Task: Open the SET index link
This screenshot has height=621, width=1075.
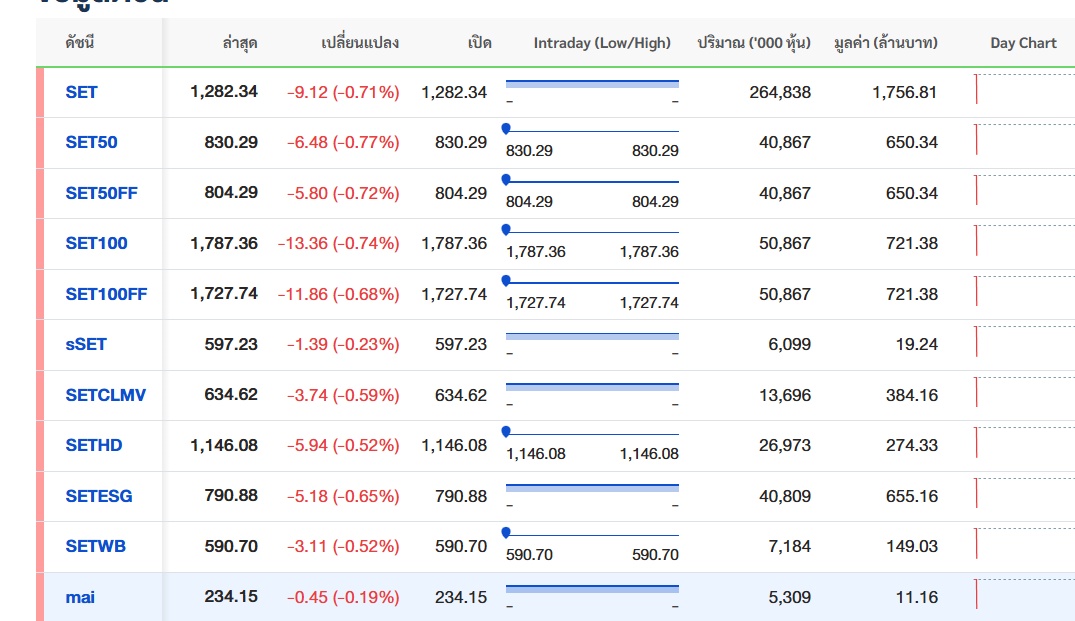Action: point(82,92)
